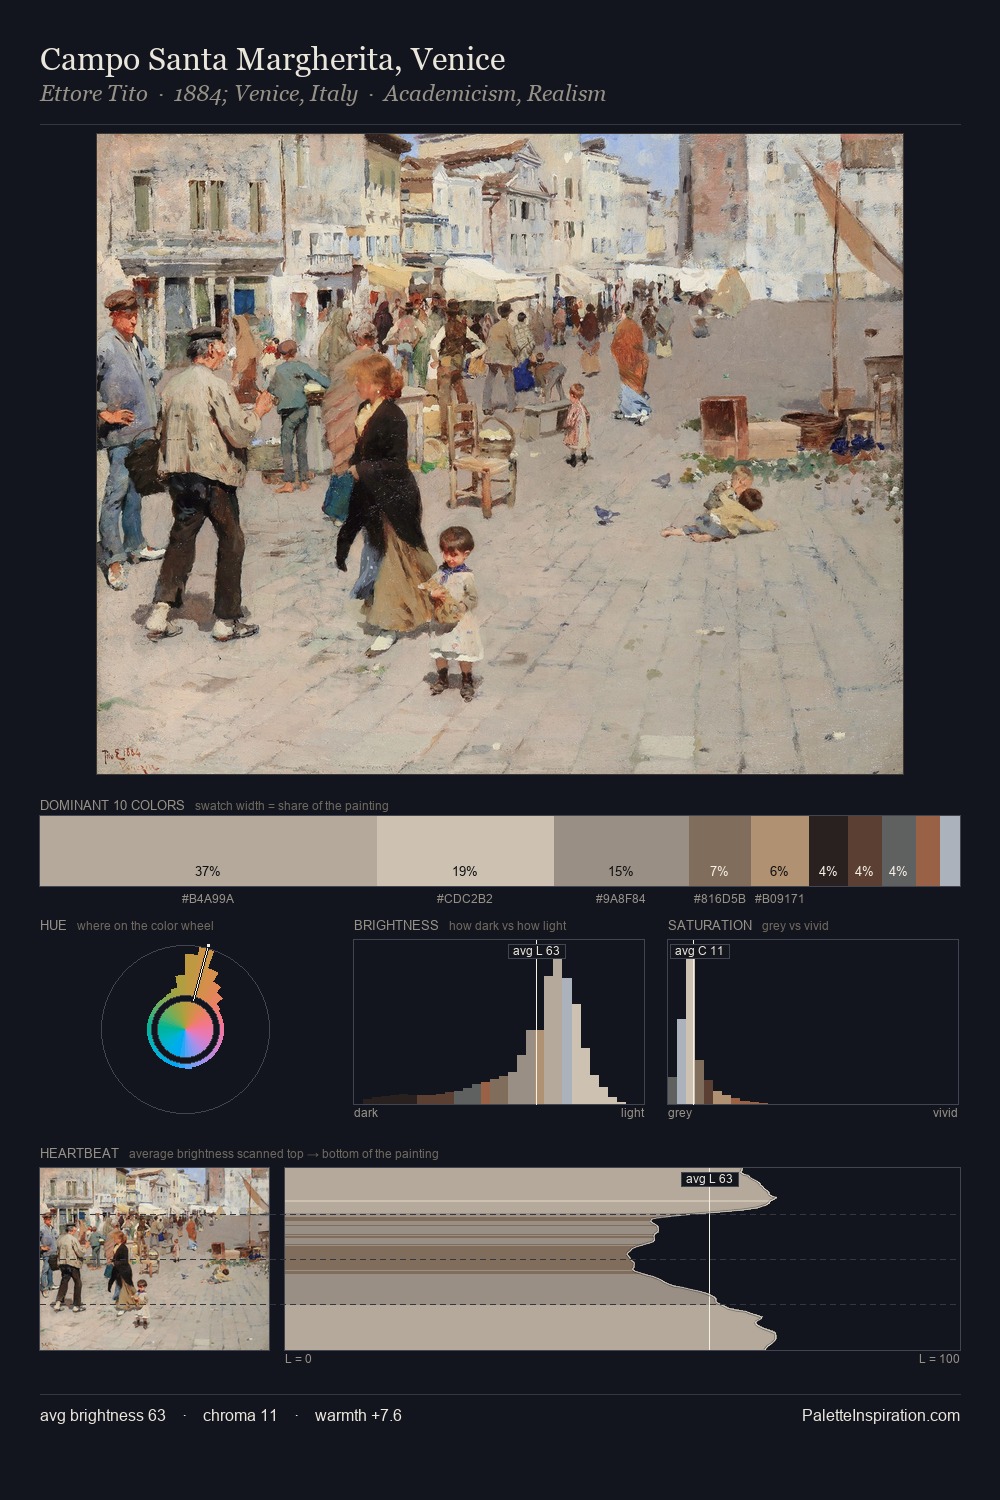Select the 6% tan swatch

779,851
